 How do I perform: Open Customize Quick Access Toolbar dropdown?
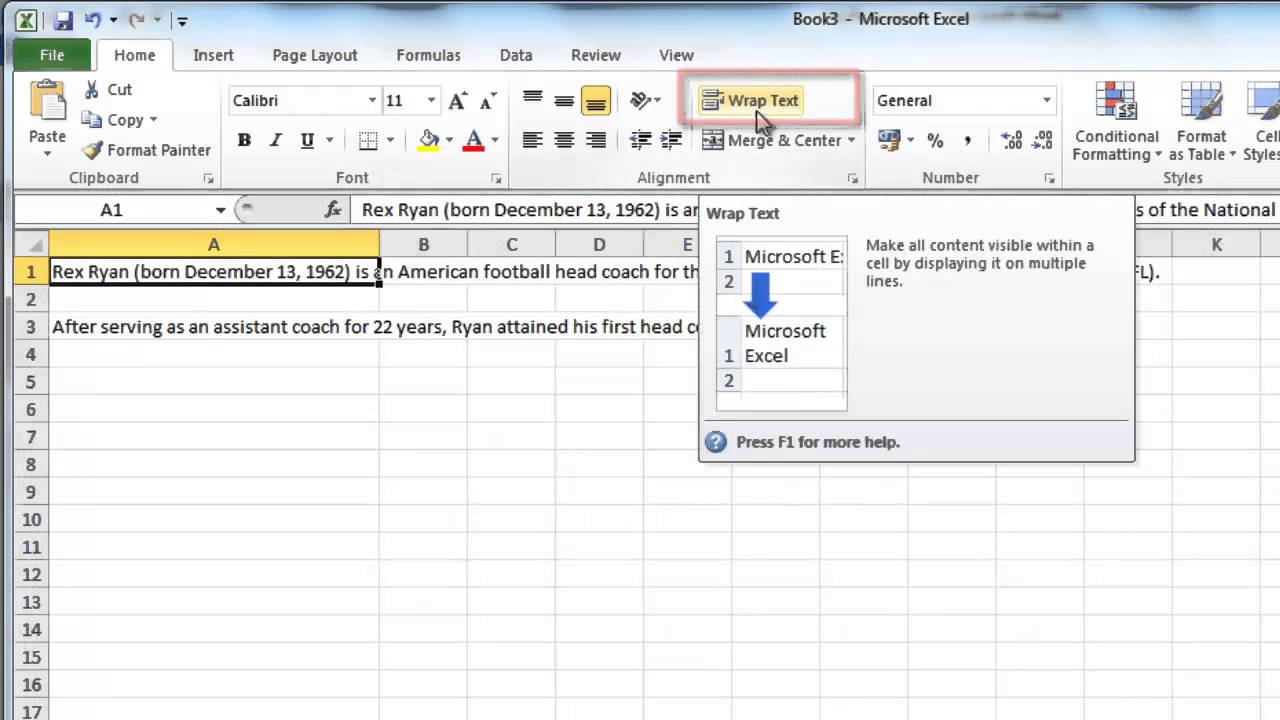click(182, 20)
